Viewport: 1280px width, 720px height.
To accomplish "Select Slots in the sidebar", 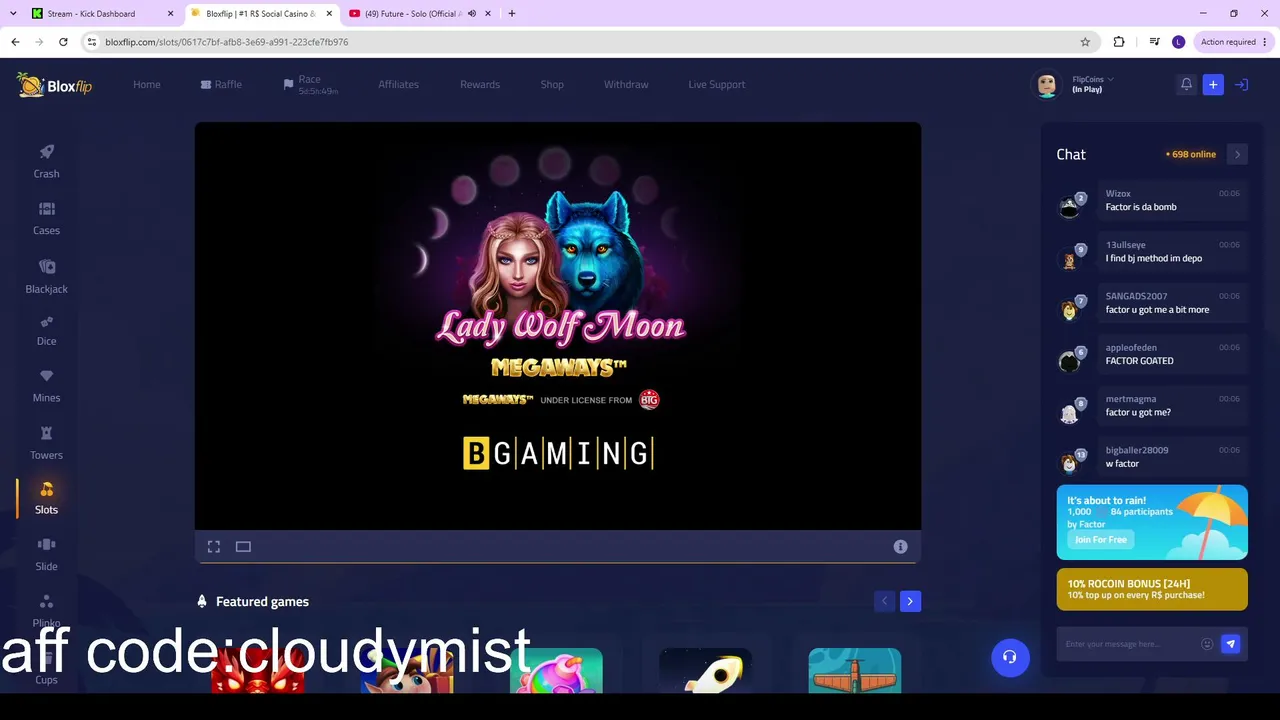I will tap(46, 498).
